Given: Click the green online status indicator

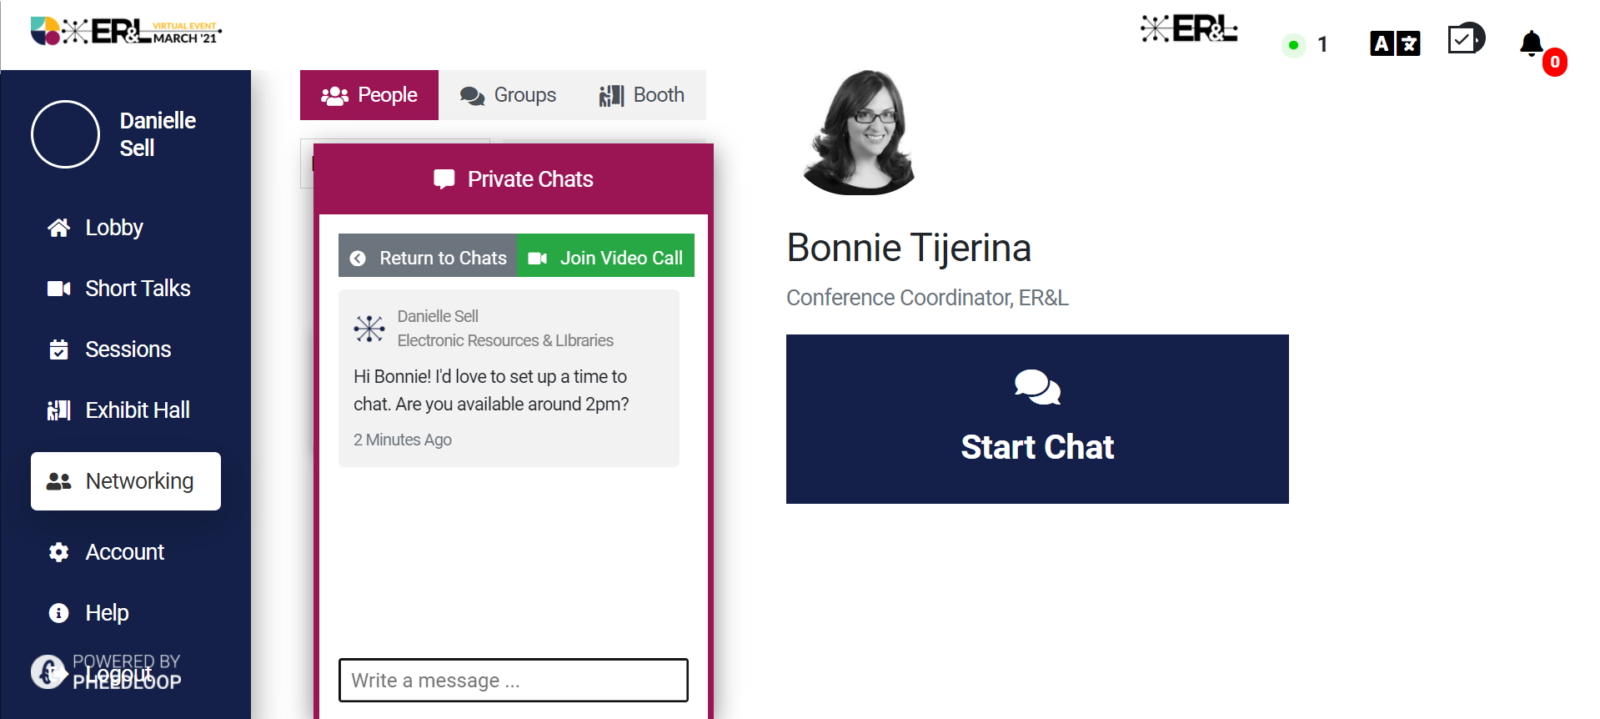Looking at the screenshot, I should (x=1293, y=45).
